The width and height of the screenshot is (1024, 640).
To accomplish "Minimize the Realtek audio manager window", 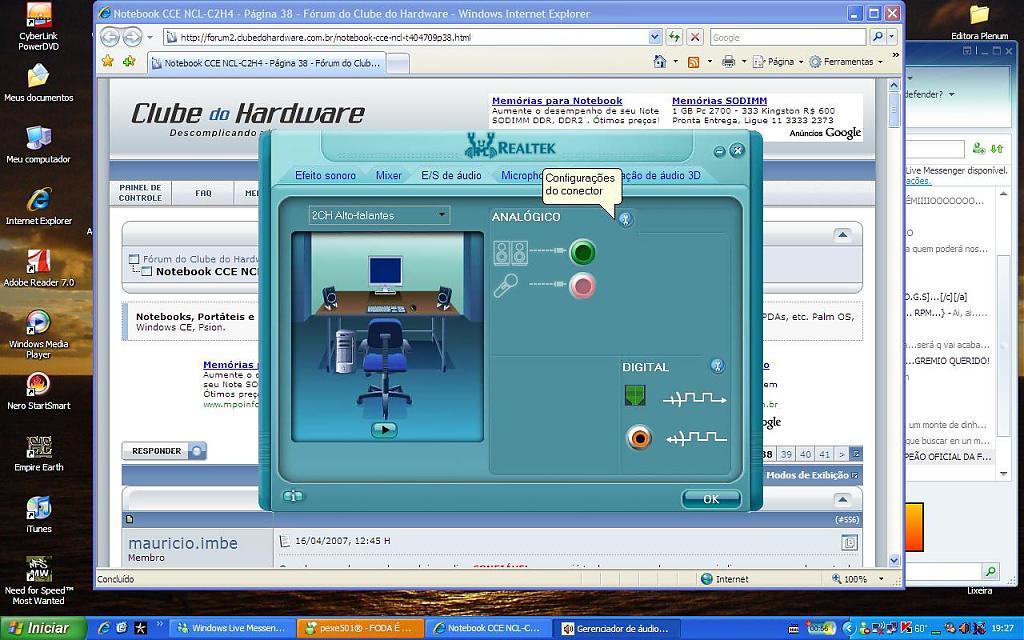I will [719, 152].
